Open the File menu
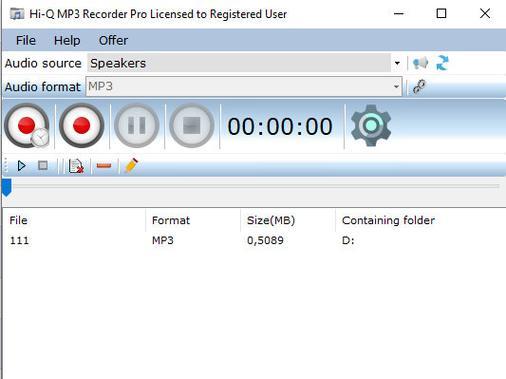The image size is (506, 379). (26, 40)
